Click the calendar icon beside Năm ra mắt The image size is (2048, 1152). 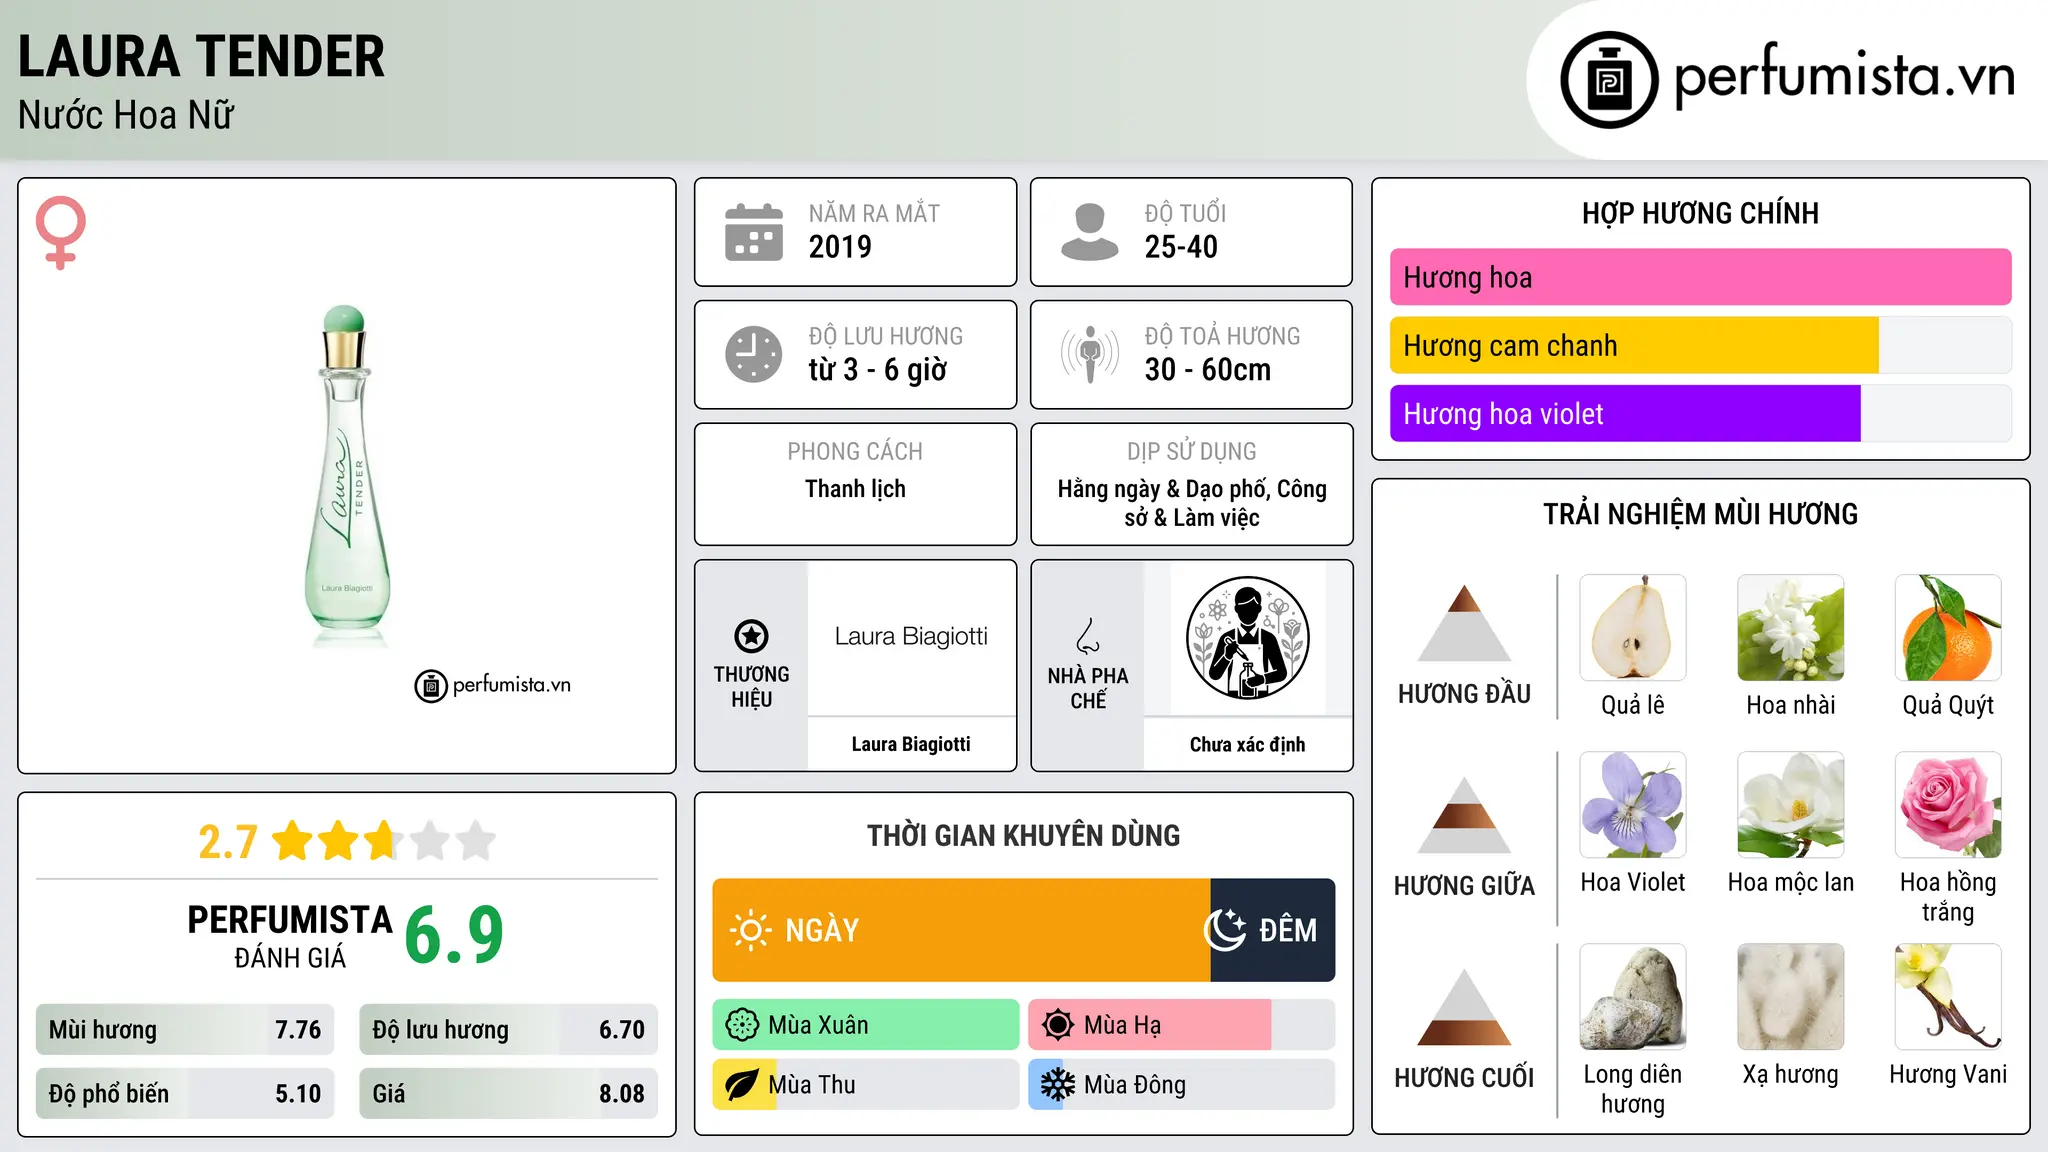(x=754, y=232)
